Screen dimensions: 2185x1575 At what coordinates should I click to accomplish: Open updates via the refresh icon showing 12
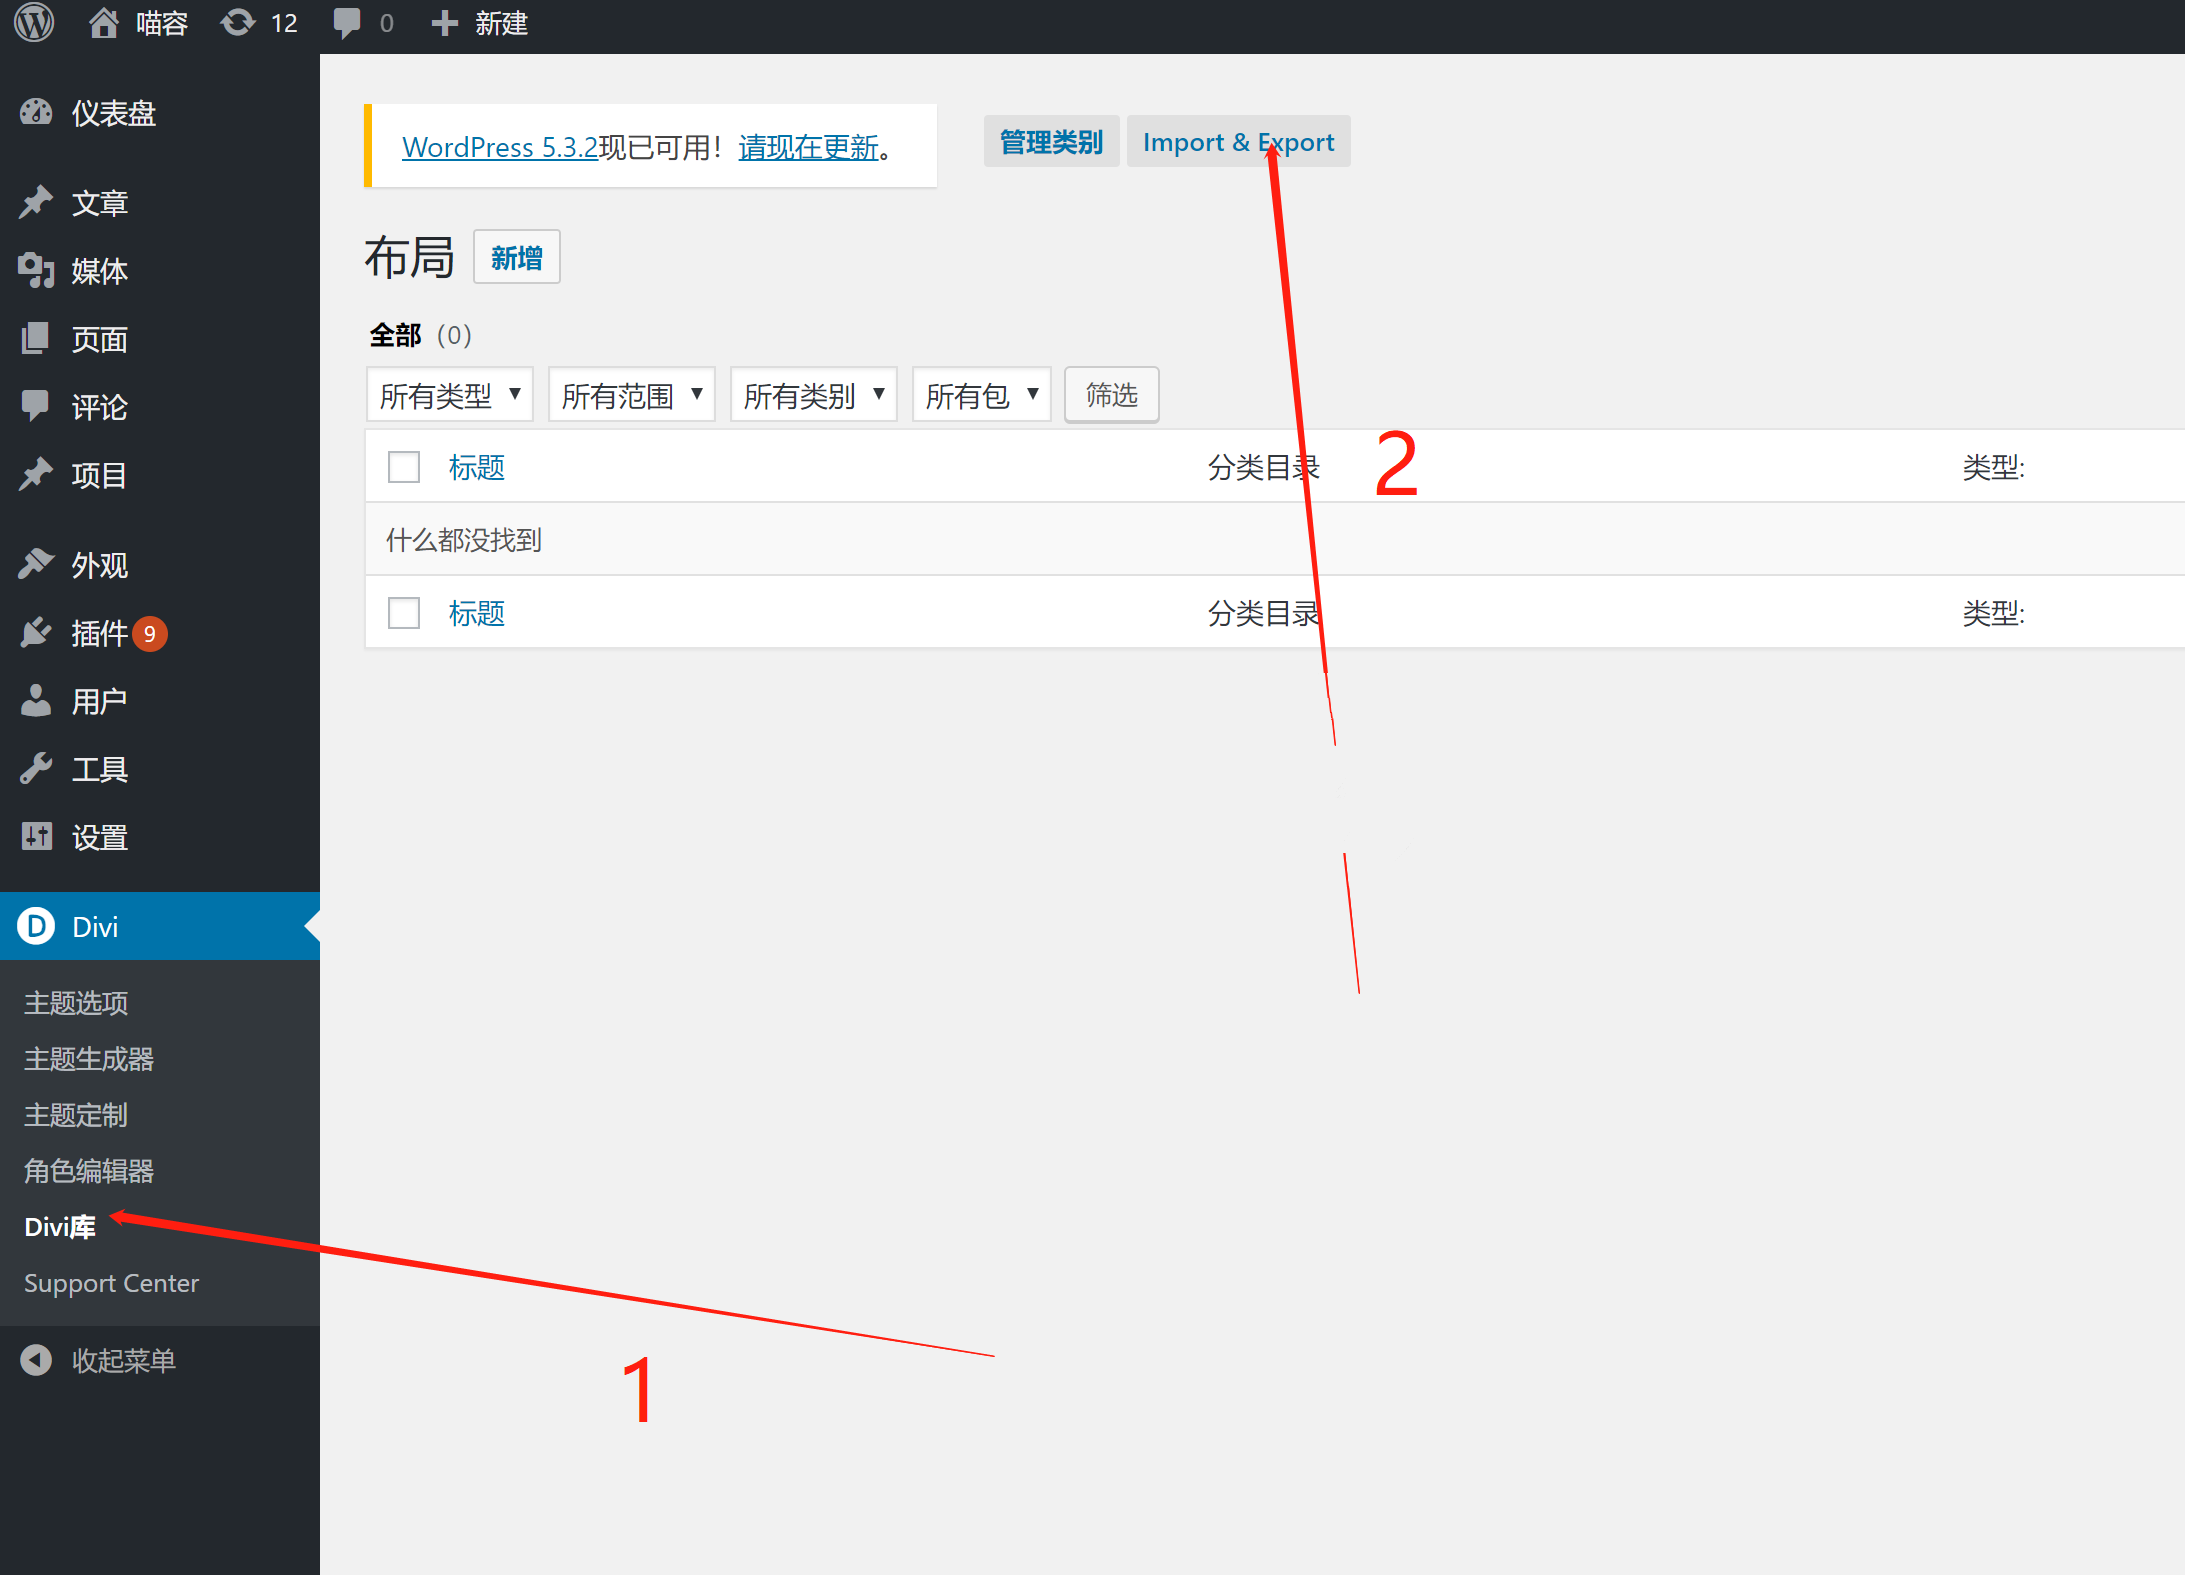click(238, 22)
